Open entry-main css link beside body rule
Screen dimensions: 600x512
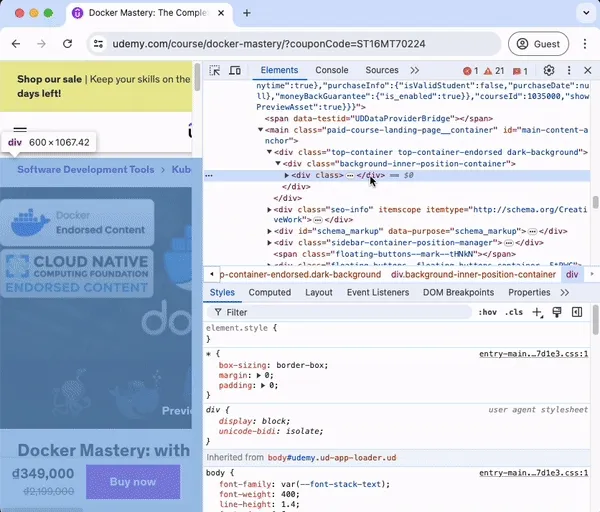coord(533,473)
